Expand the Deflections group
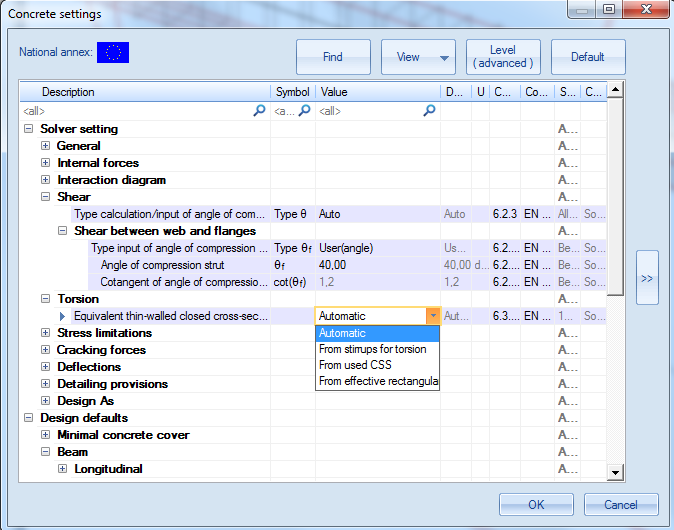The width and height of the screenshot is (674, 530). point(45,367)
